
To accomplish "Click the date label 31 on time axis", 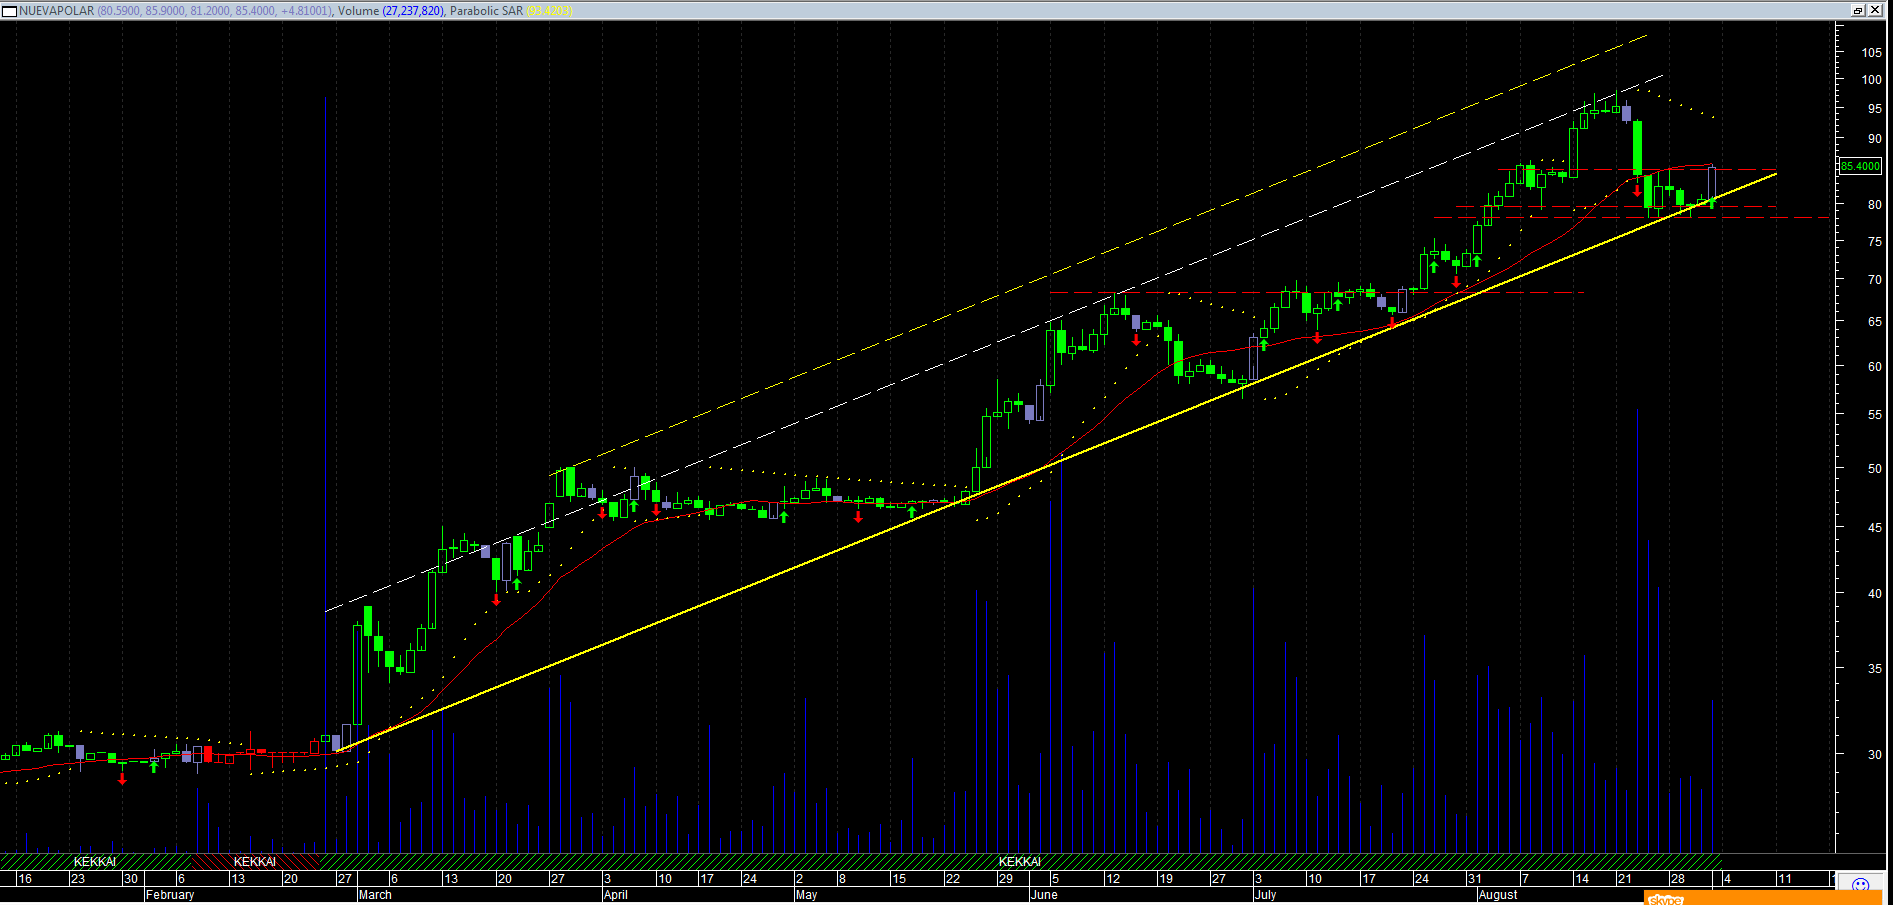I will pos(1475,879).
